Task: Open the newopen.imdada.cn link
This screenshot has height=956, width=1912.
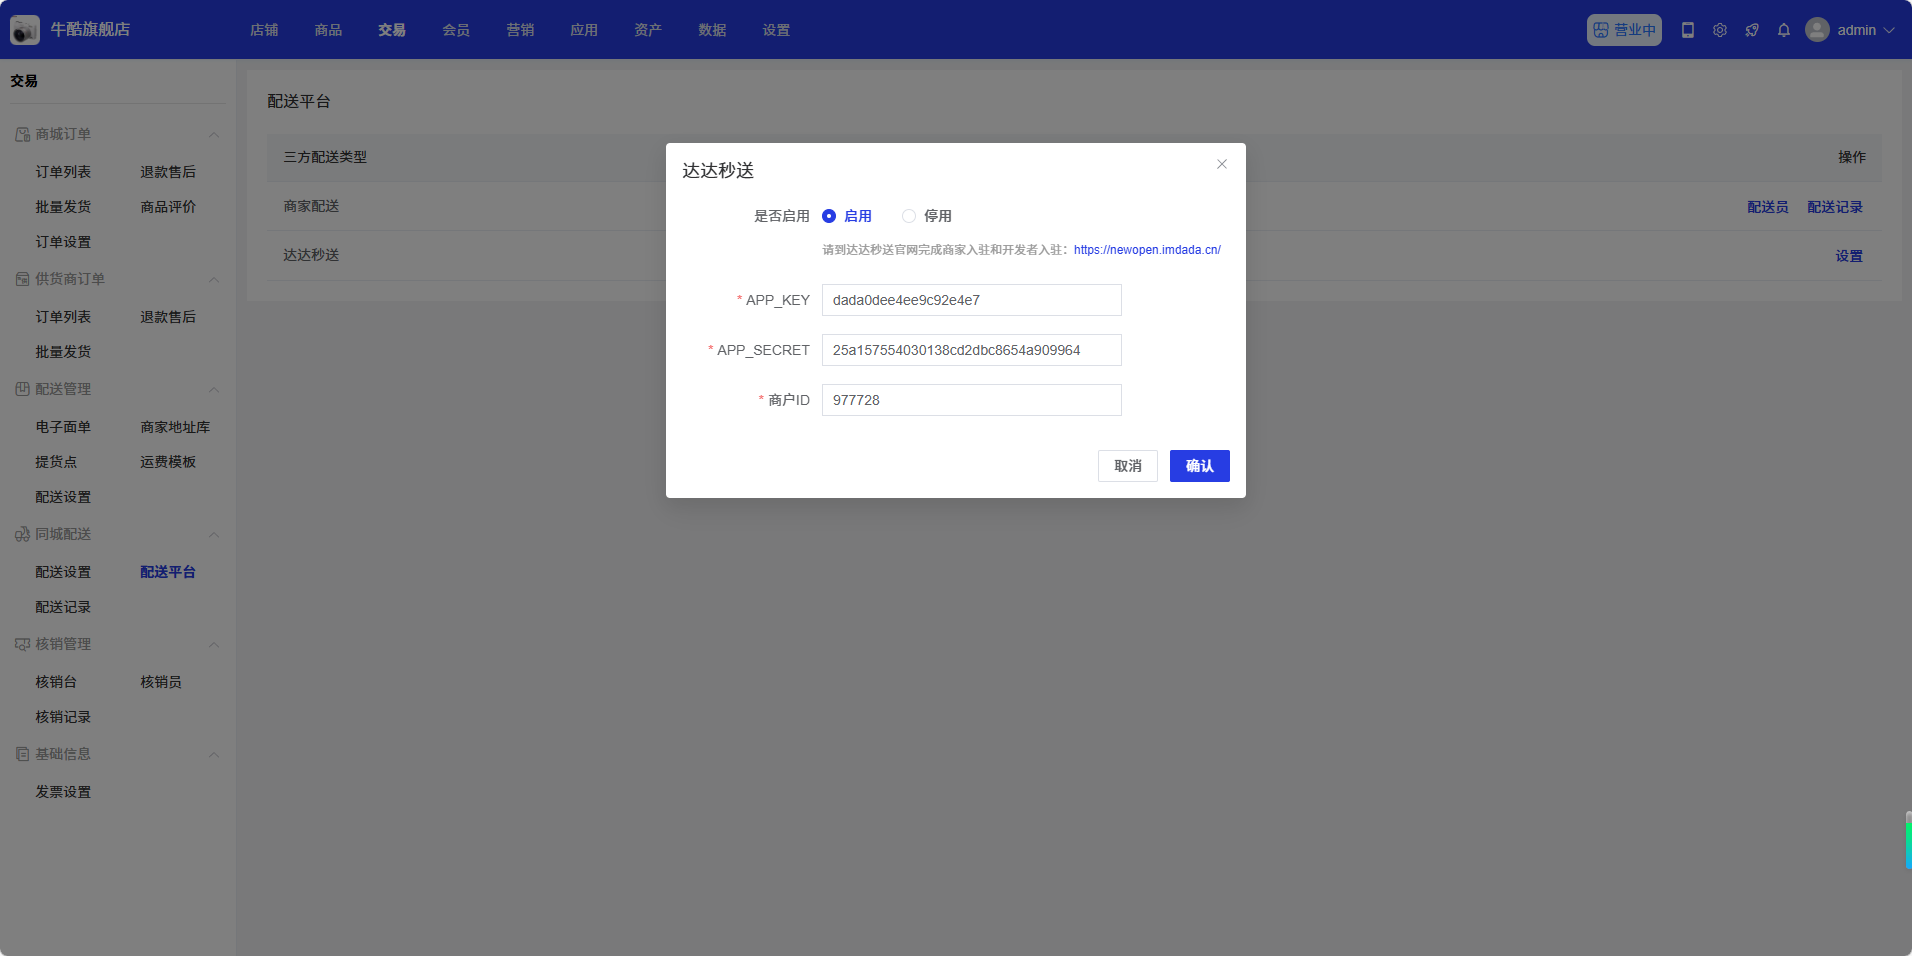Action: click(x=1147, y=250)
